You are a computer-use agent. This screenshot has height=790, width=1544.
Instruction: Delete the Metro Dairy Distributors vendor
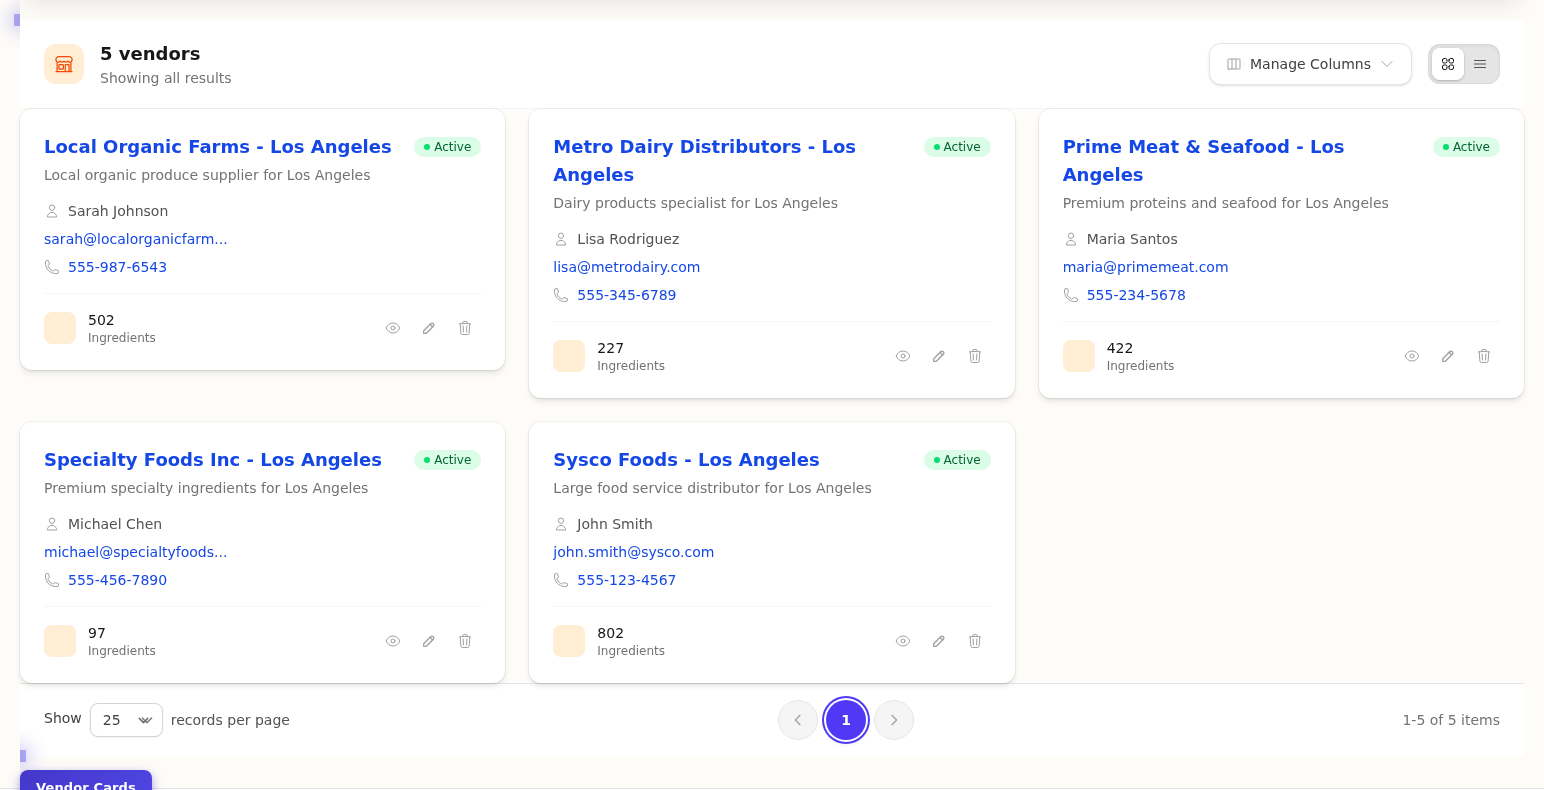[975, 356]
